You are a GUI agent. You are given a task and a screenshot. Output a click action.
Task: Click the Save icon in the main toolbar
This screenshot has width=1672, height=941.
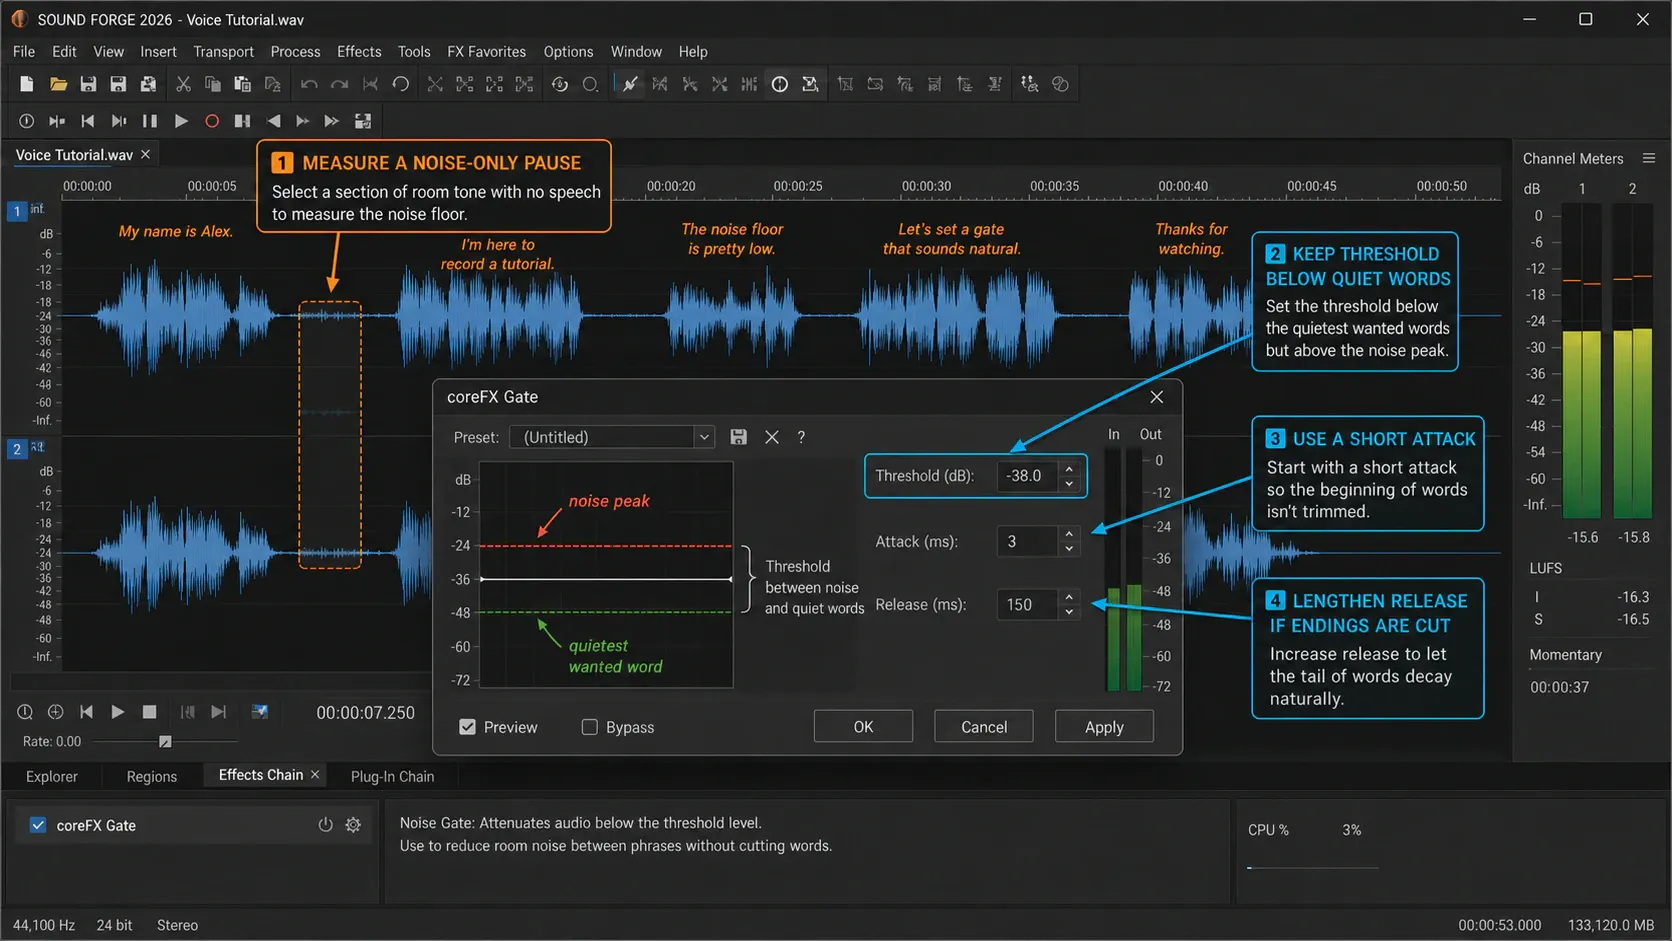pos(88,85)
